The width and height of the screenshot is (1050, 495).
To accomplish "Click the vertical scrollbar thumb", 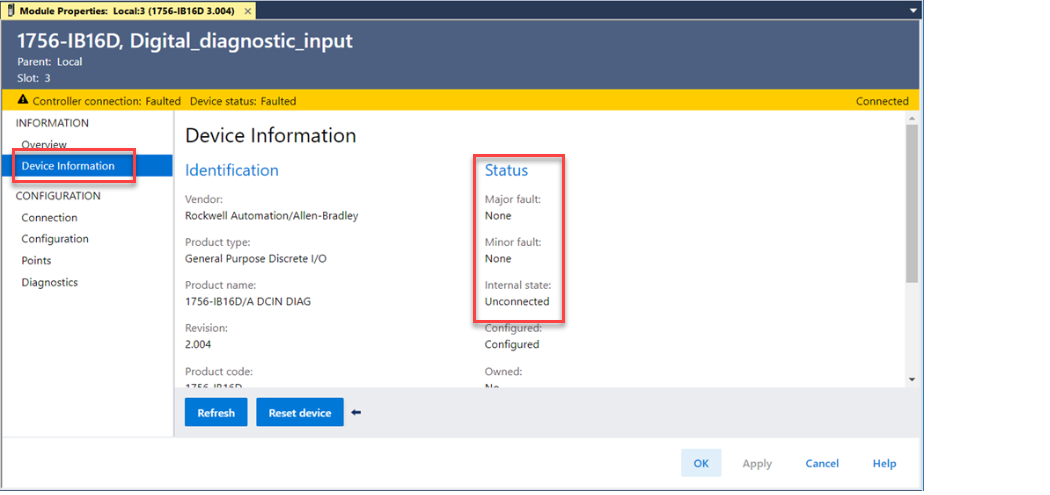I will [911, 203].
